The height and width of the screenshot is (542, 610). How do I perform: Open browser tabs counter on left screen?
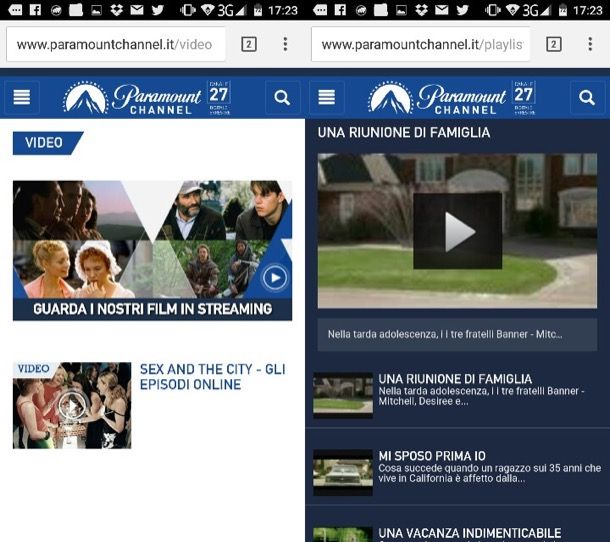coord(249,44)
